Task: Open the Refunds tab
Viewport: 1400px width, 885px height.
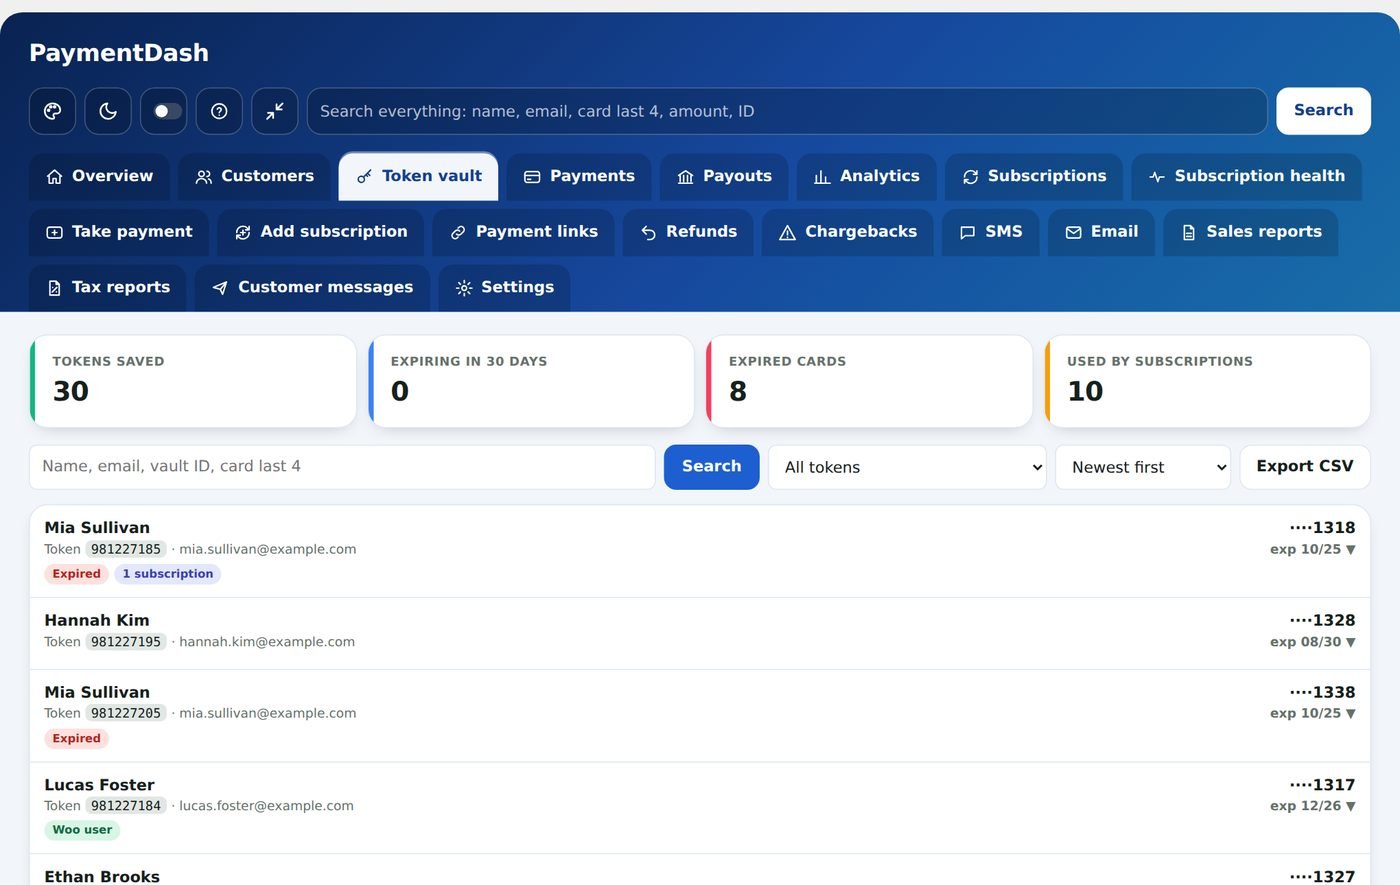Action: pos(688,232)
